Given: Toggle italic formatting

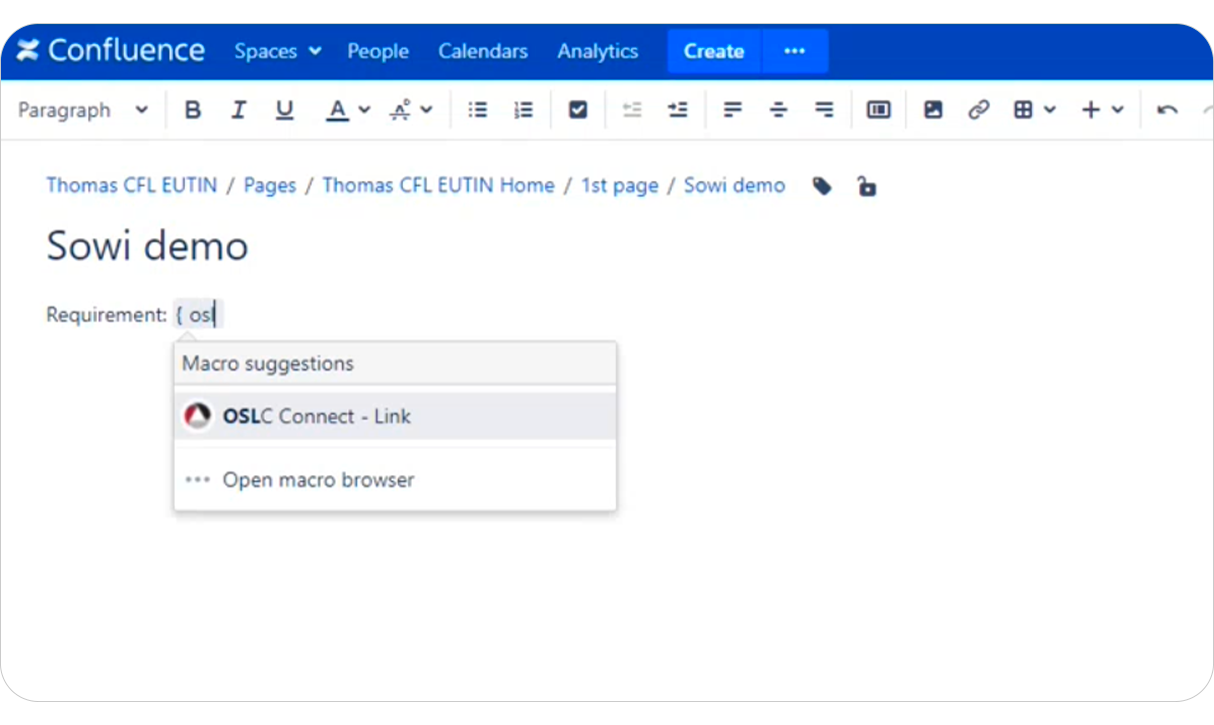Looking at the screenshot, I should 238,110.
